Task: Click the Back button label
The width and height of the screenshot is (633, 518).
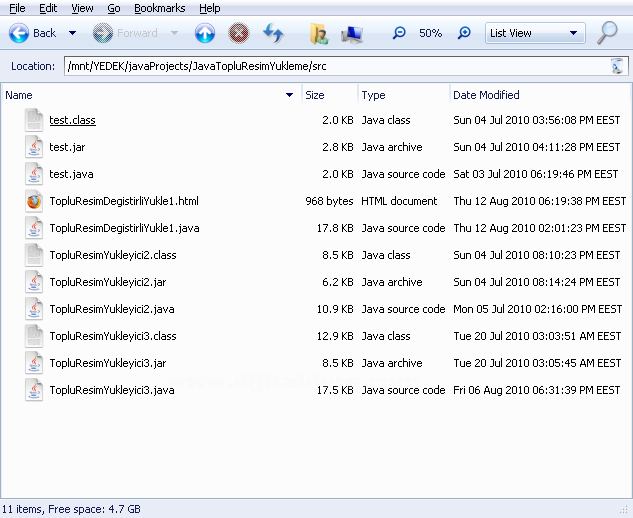Action: coord(44,33)
